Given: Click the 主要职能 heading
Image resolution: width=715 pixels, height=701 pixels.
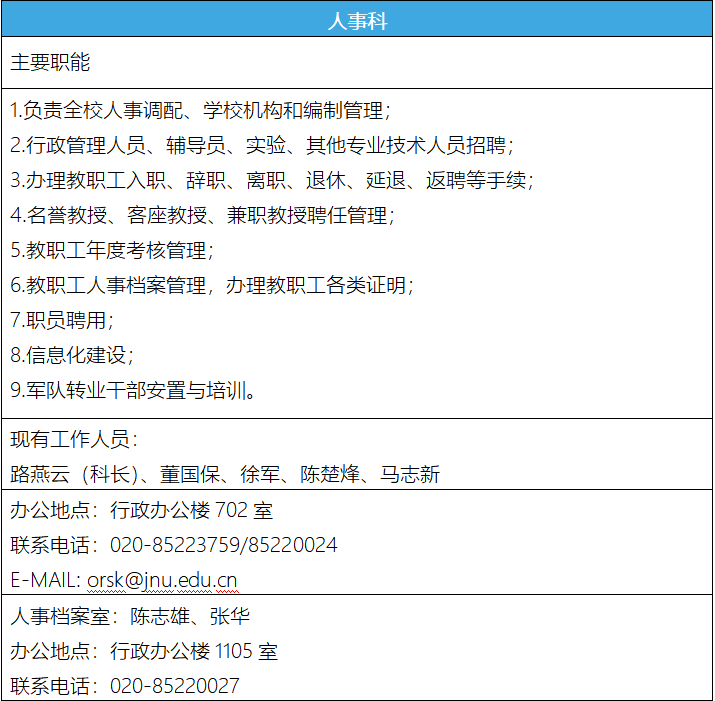Looking at the screenshot, I should (50, 62).
